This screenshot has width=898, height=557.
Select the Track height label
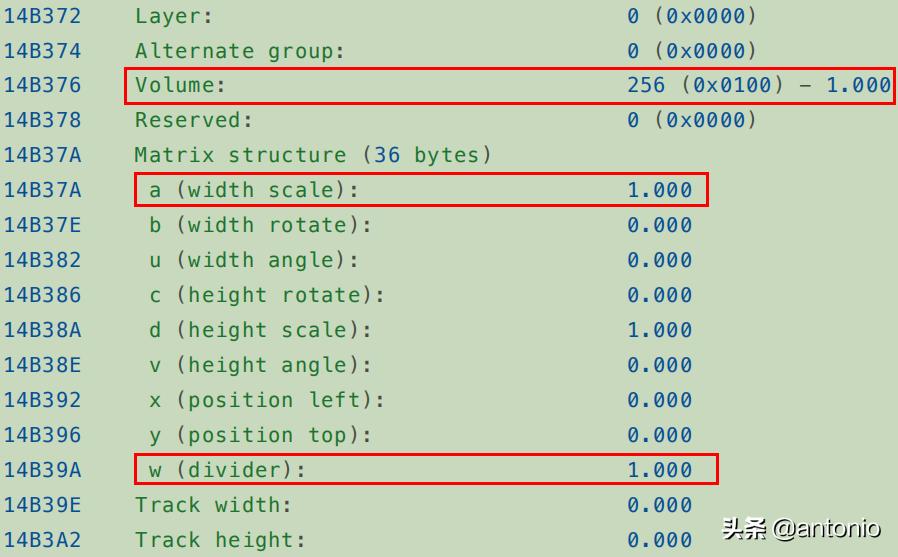(x=220, y=540)
